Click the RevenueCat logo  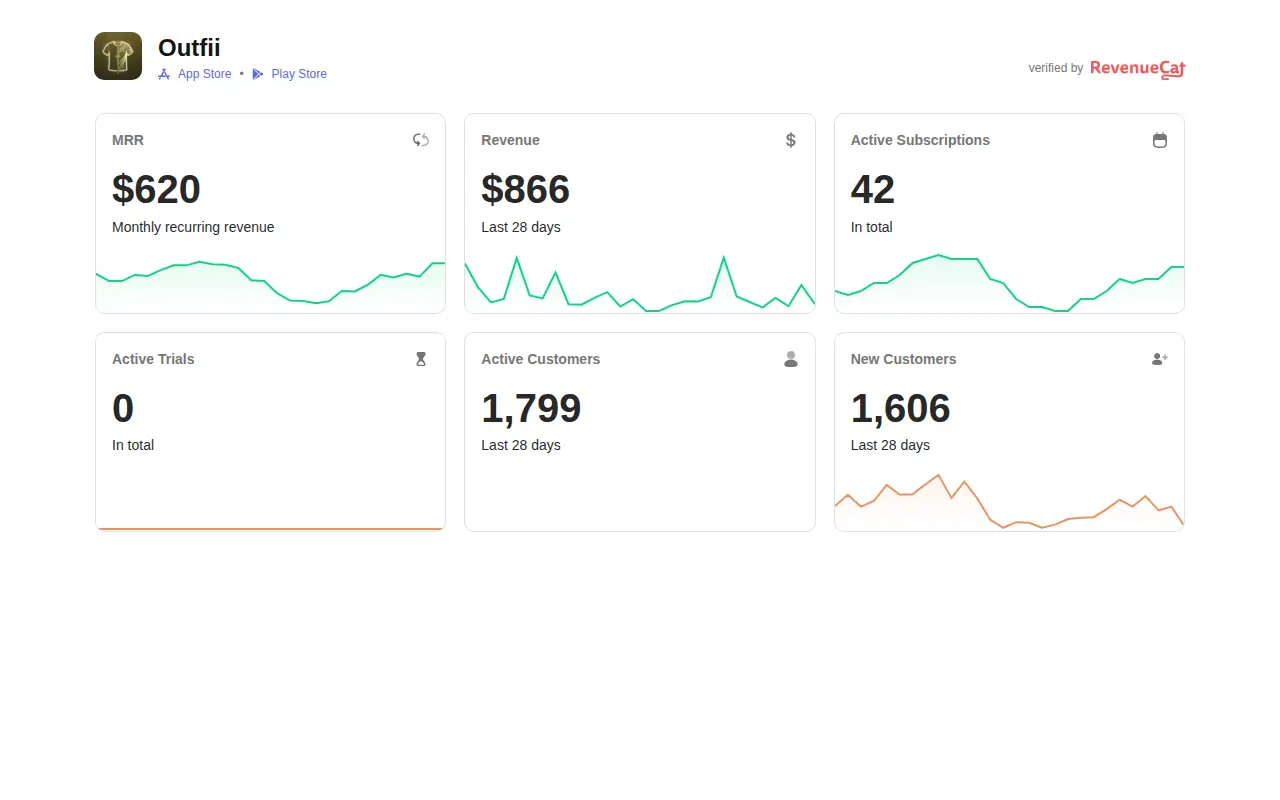tap(1138, 68)
